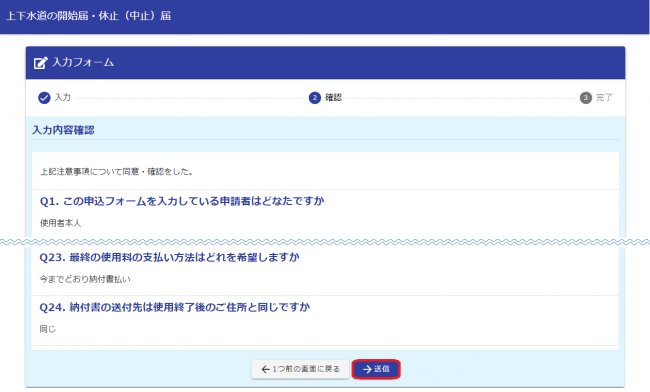The image size is (650, 392).
Task: Click the answer 同じ under Q24
Action: pos(48,329)
